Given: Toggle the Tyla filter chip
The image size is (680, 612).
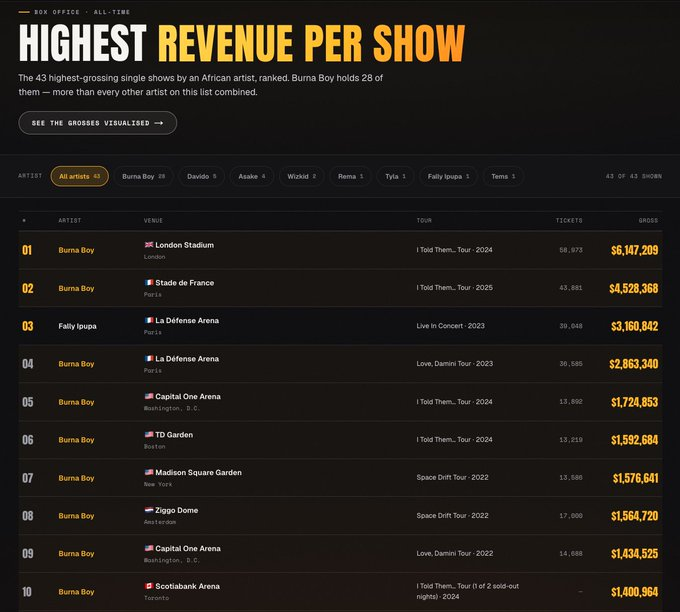Looking at the screenshot, I should [x=395, y=176].
